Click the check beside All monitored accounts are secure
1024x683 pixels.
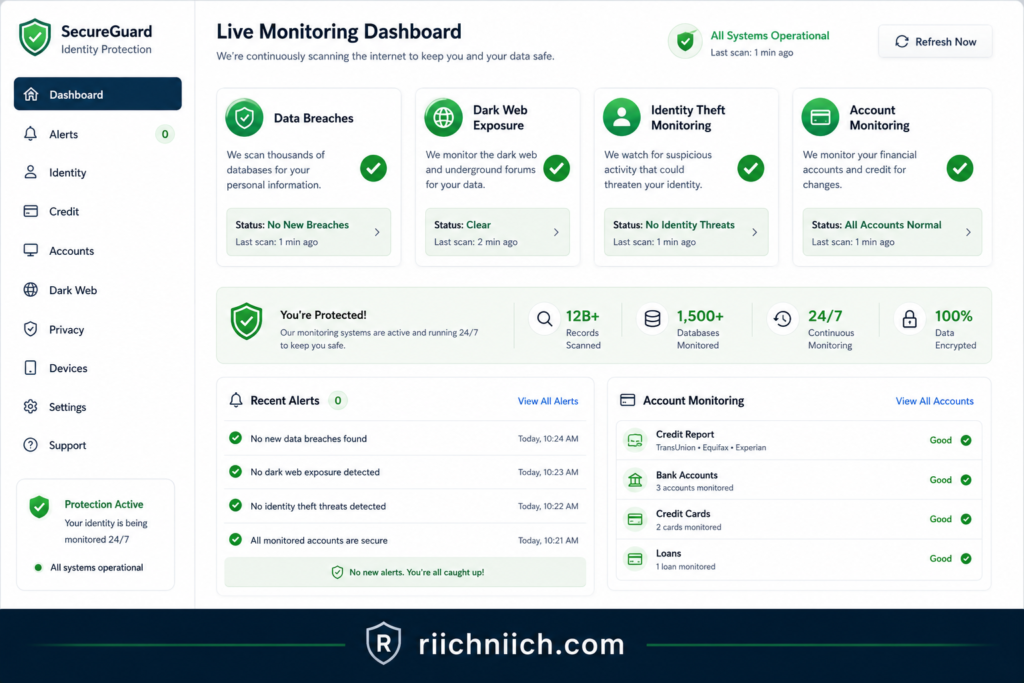pyautogui.click(x=236, y=539)
